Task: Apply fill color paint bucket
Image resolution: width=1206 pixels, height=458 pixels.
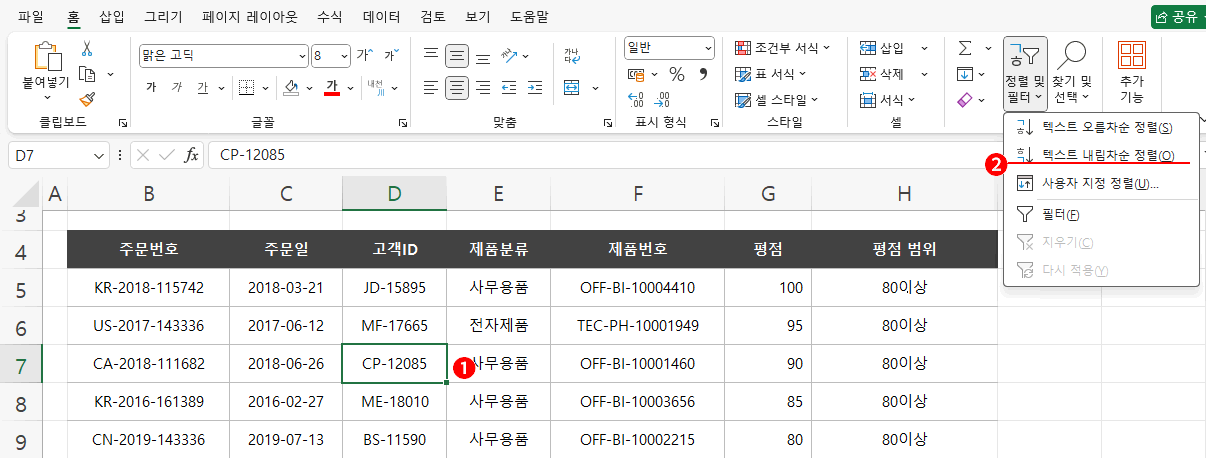Action: [291, 87]
